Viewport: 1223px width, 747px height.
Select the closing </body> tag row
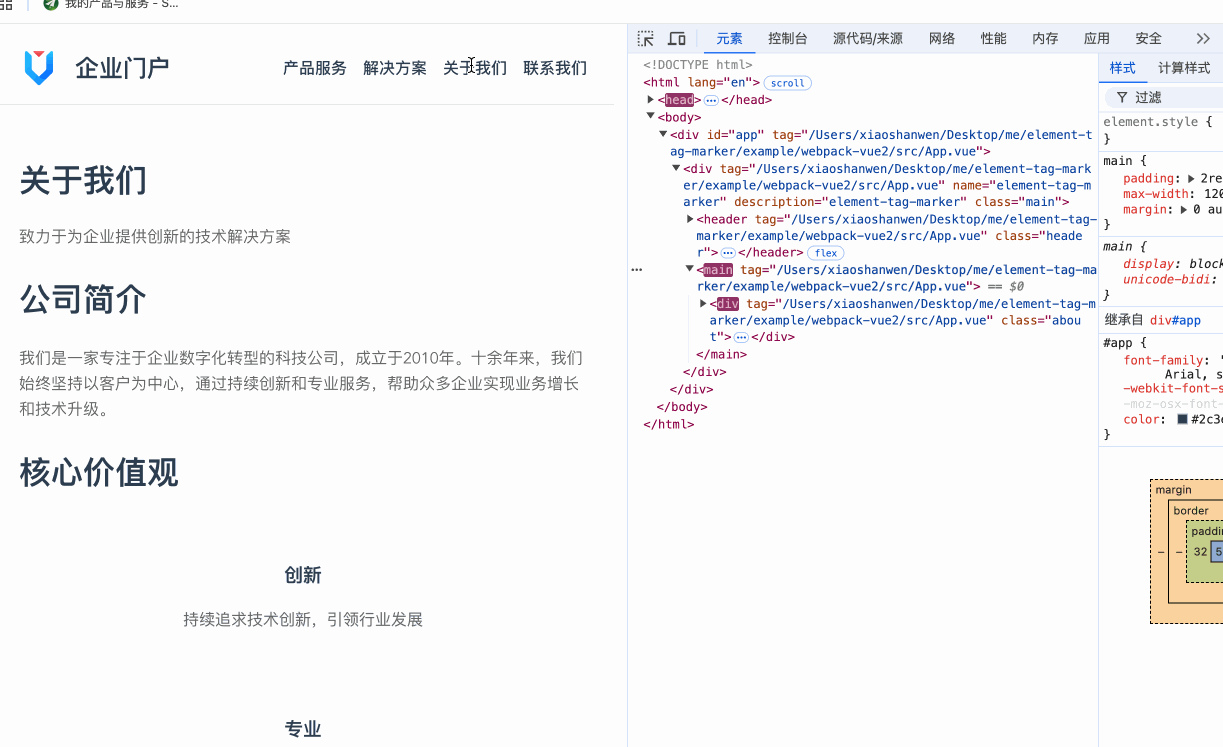pyautogui.click(x=682, y=407)
